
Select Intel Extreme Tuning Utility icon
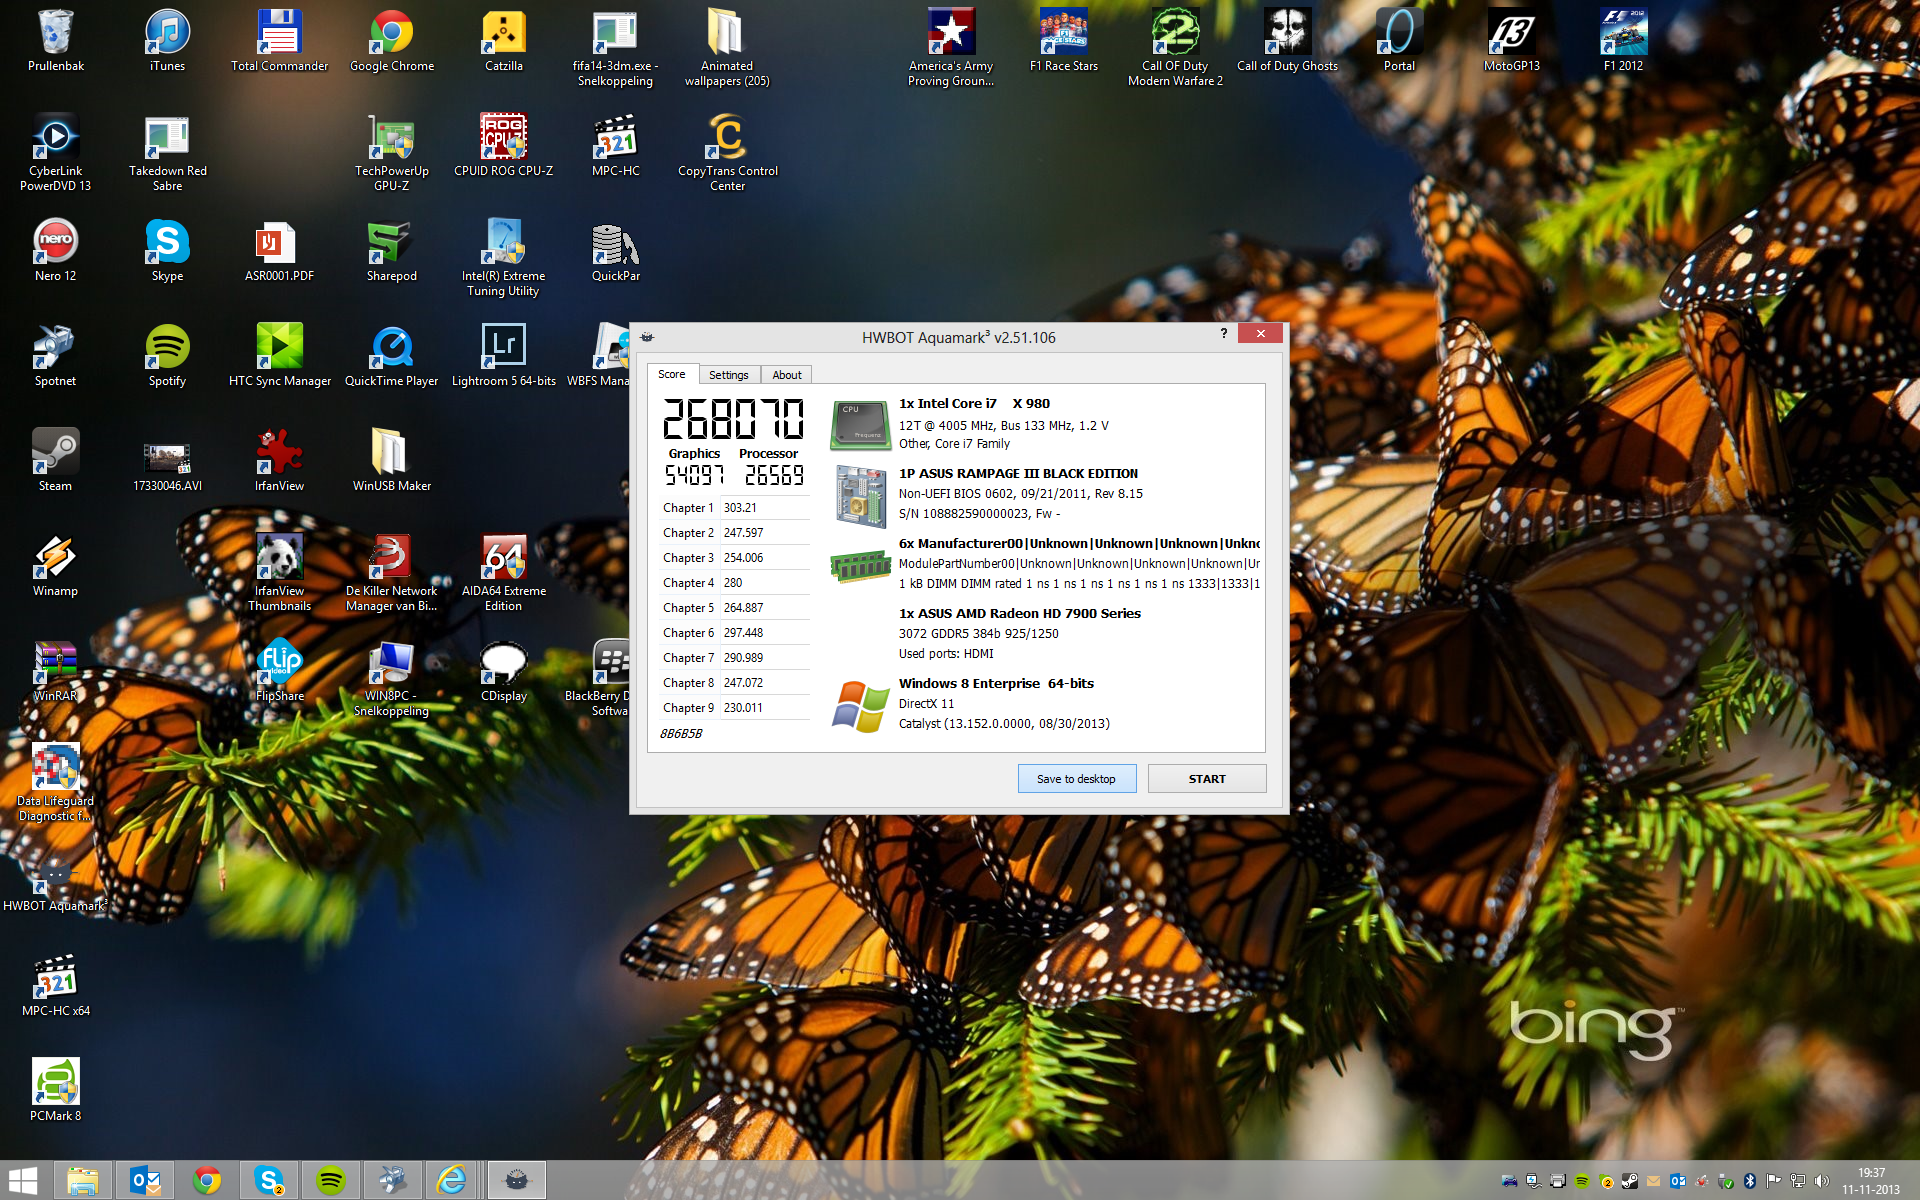(x=504, y=257)
